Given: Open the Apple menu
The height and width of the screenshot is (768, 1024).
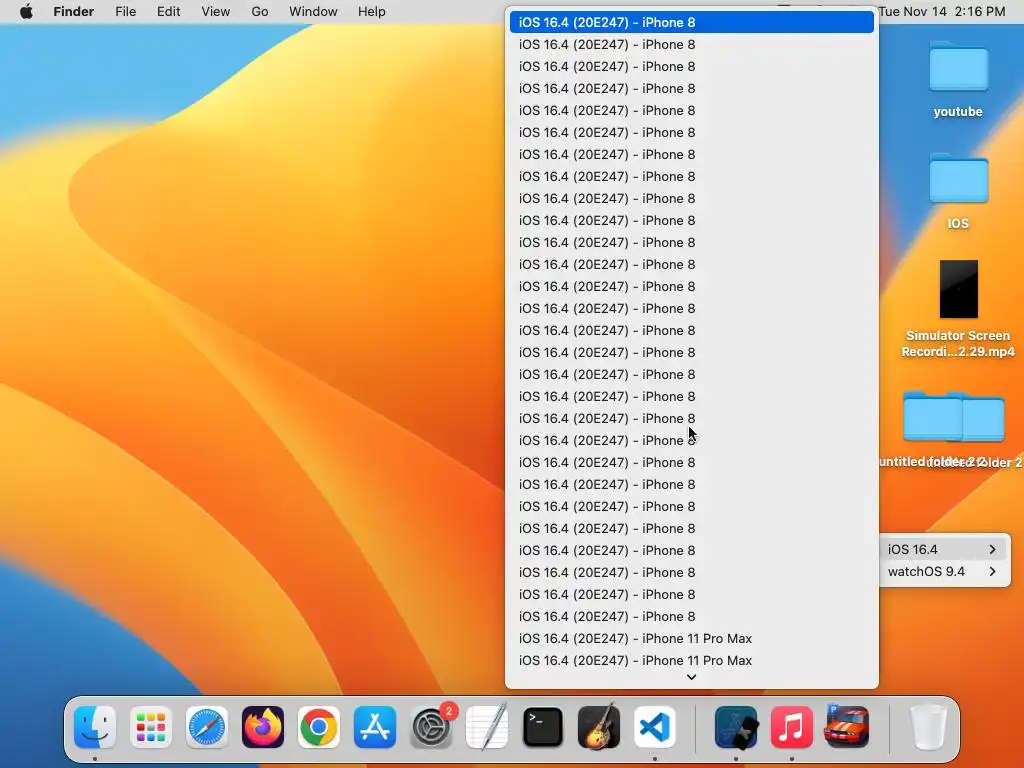Looking at the screenshot, I should click(26, 11).
